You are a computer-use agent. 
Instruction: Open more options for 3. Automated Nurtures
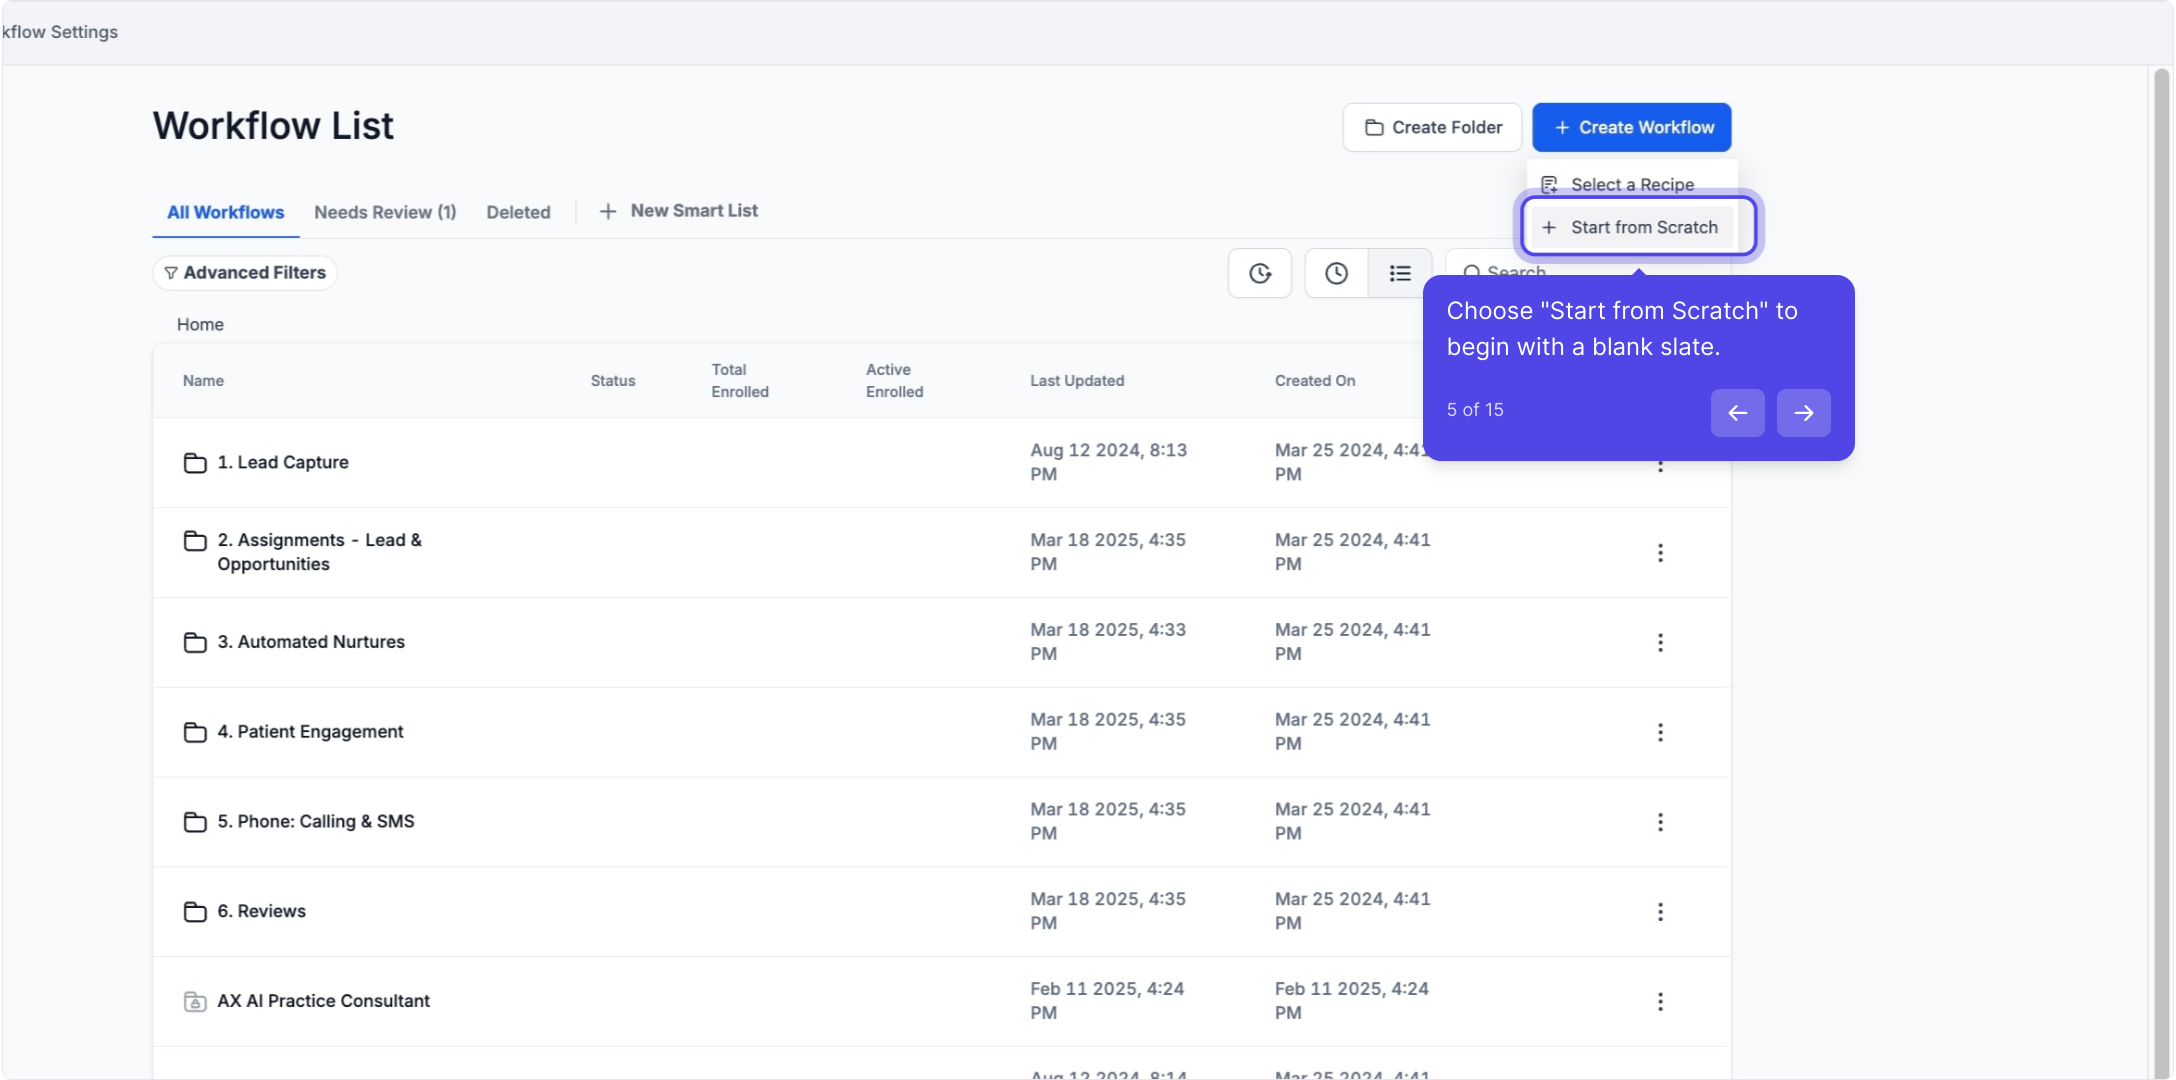point(1660,642)
